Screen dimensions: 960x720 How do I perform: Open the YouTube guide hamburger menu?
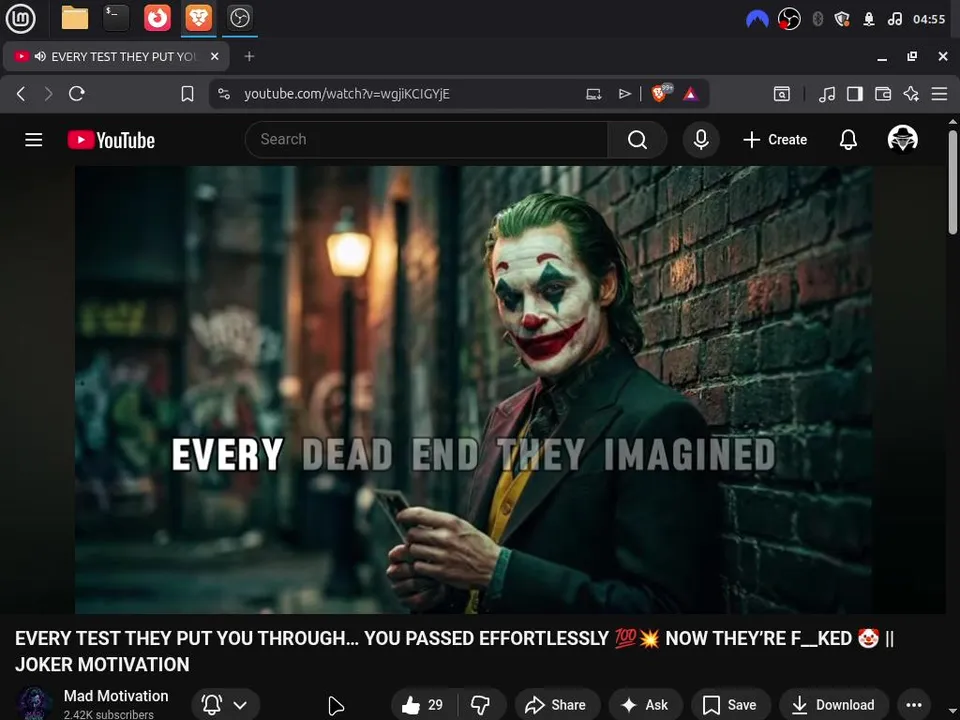(x=34, y=140)
